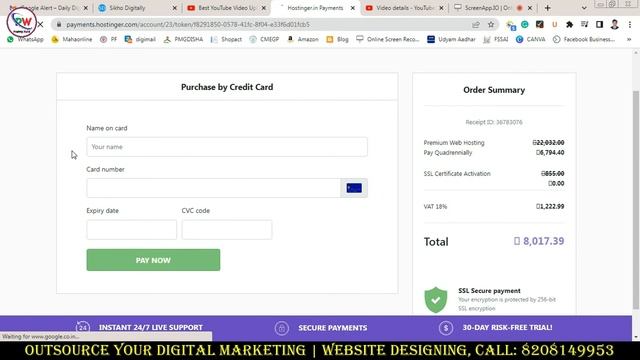Open the Mahaonline bookmark

click(72, 39)
